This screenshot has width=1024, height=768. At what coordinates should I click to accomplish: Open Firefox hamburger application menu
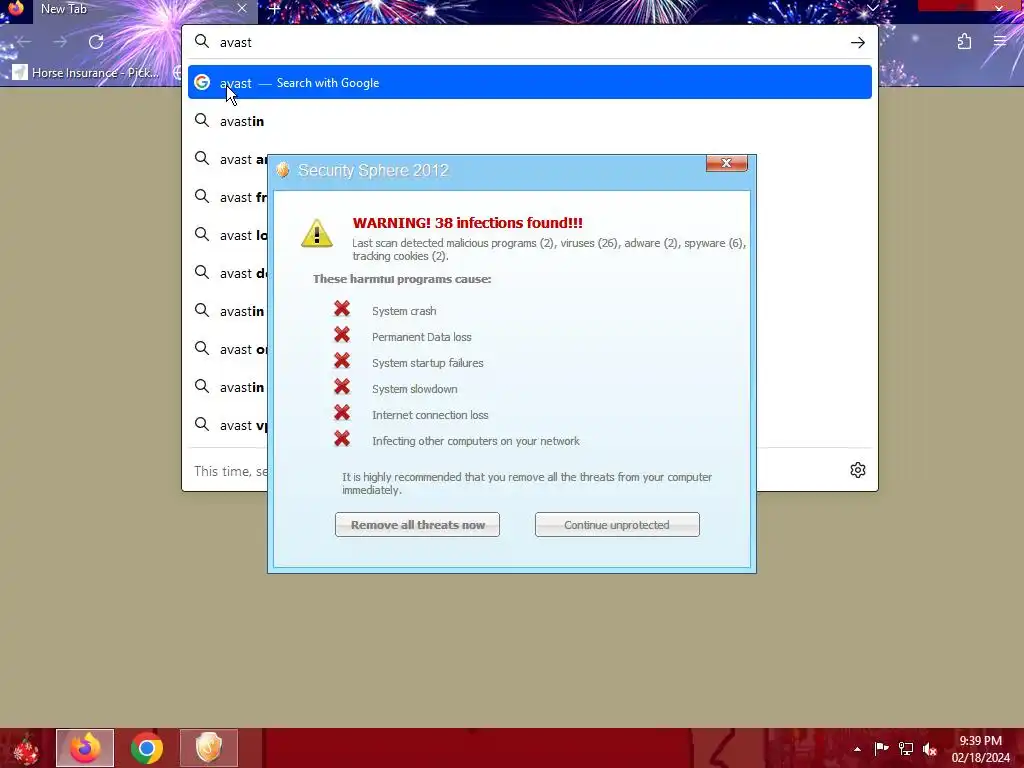pos(999,42)
